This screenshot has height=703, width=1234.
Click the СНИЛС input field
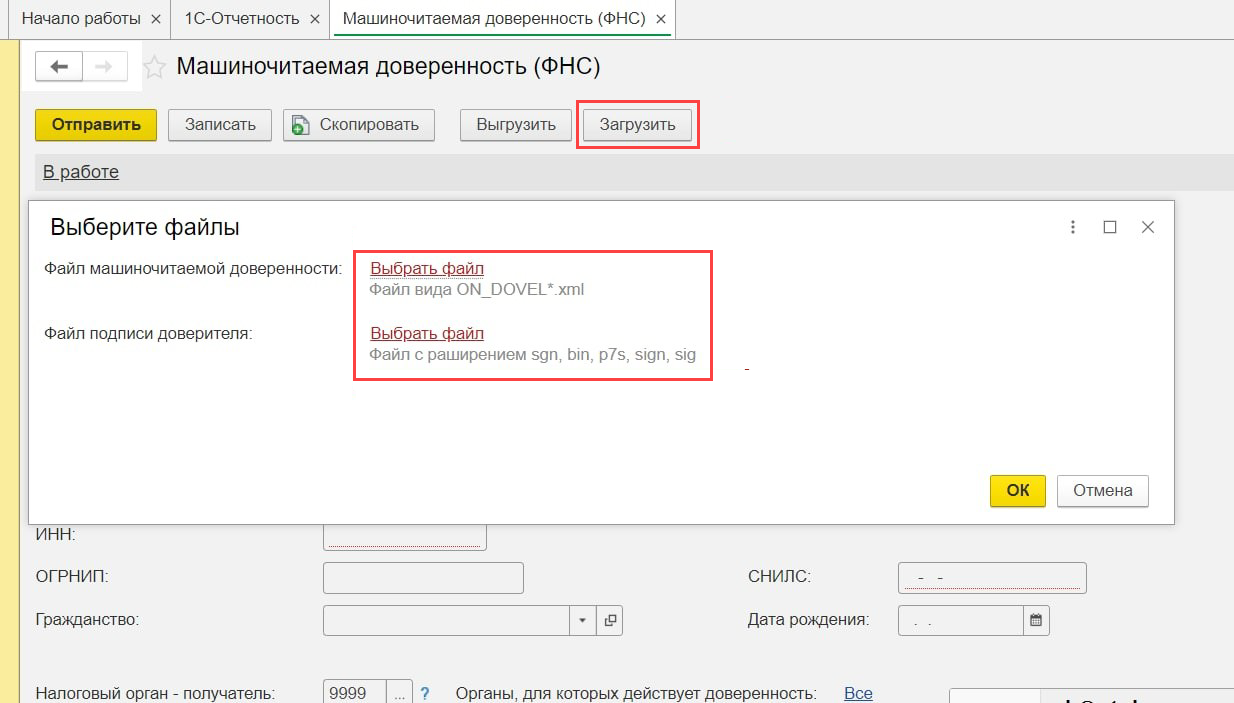click(x=992, y=578)
